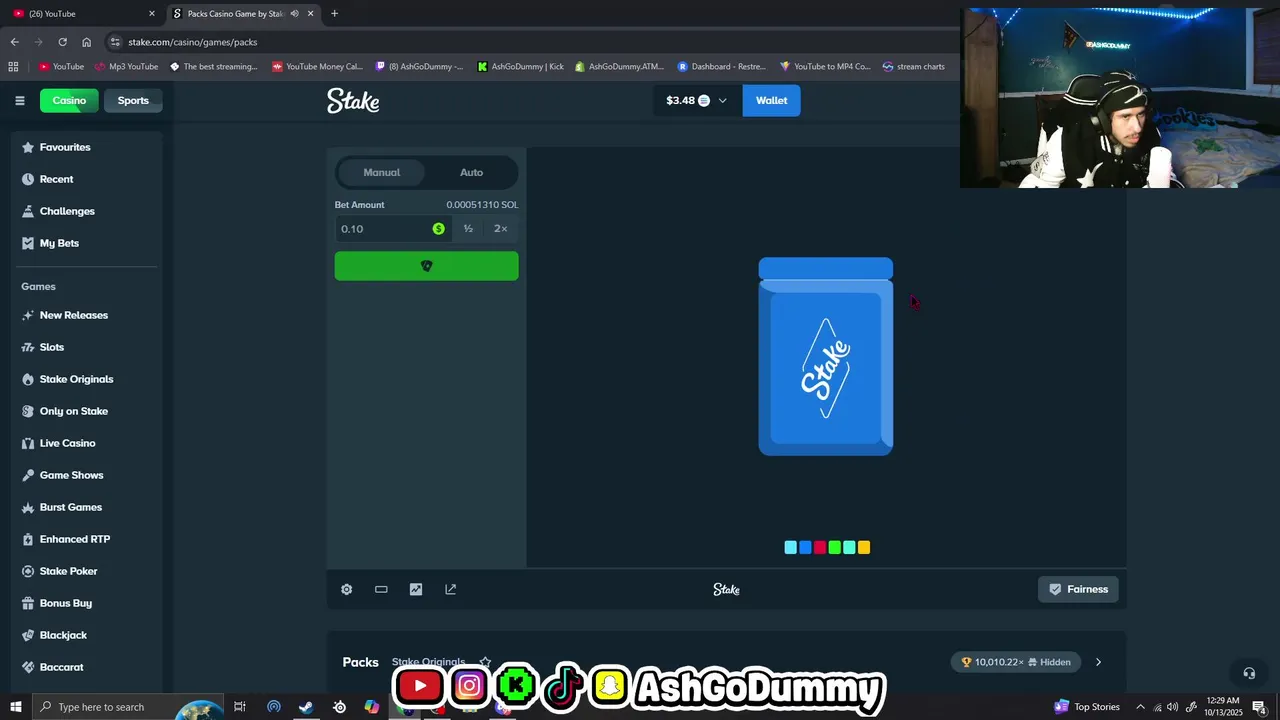The height and width of the screenshot is (720, 1280).
Task: Click the Live Casino icon
Action: coord(28,443)
